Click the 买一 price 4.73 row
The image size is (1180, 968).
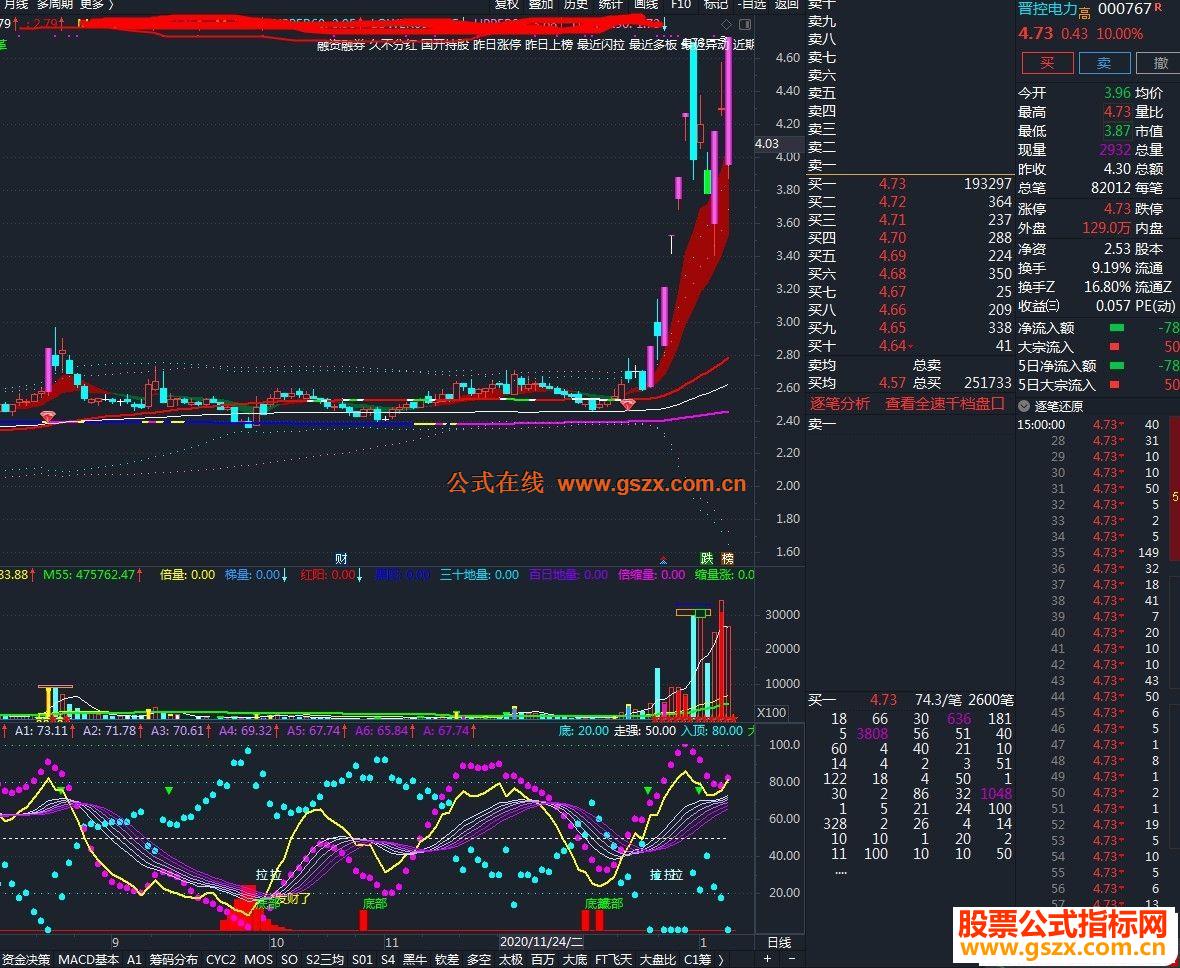[910, 184]
